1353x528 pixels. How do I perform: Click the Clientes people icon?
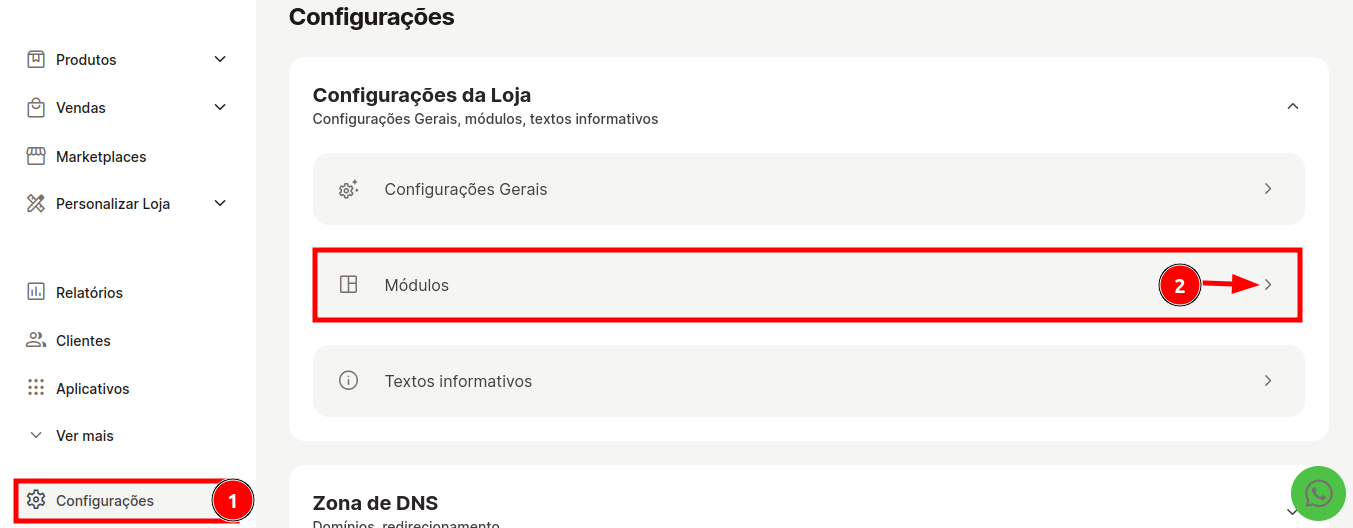[x=36, y=340]
